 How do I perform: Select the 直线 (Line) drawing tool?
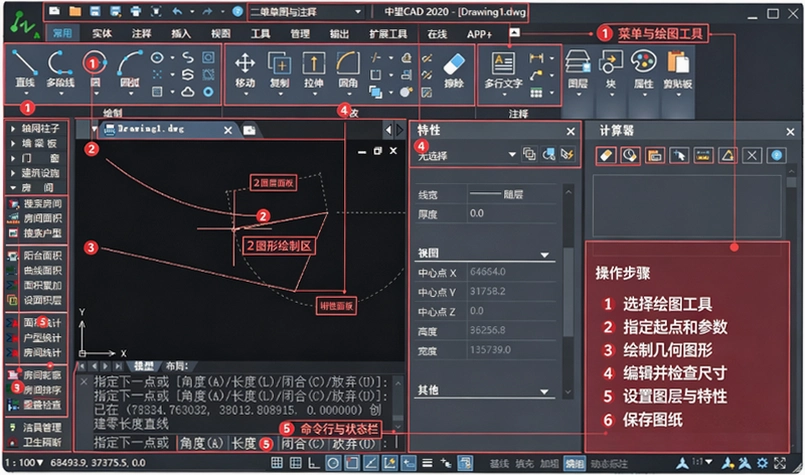click(24, 68)
